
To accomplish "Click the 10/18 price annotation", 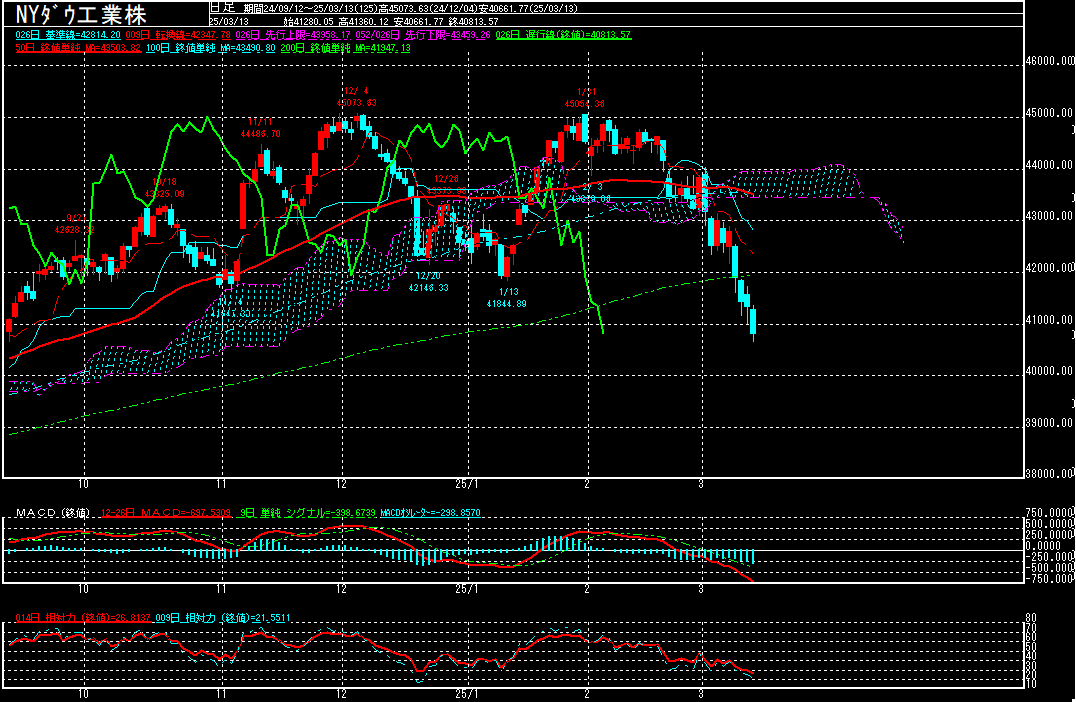I will [164, 188].
